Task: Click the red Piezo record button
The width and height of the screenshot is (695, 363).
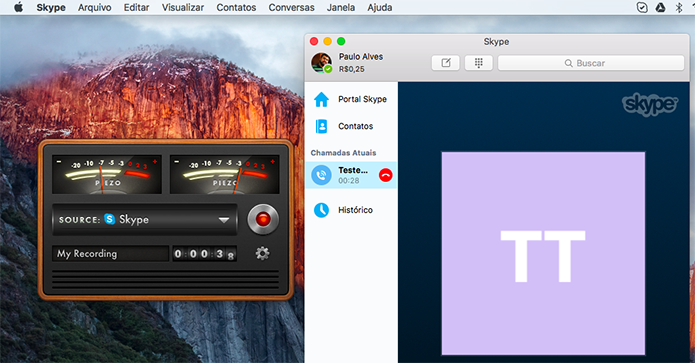Action: coord(263,219)
